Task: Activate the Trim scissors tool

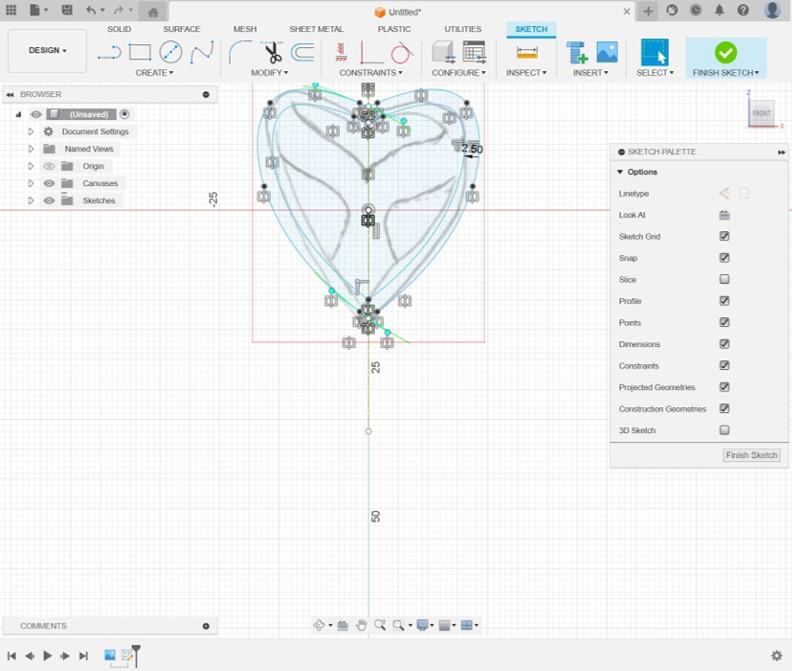Action: [272, 52]
